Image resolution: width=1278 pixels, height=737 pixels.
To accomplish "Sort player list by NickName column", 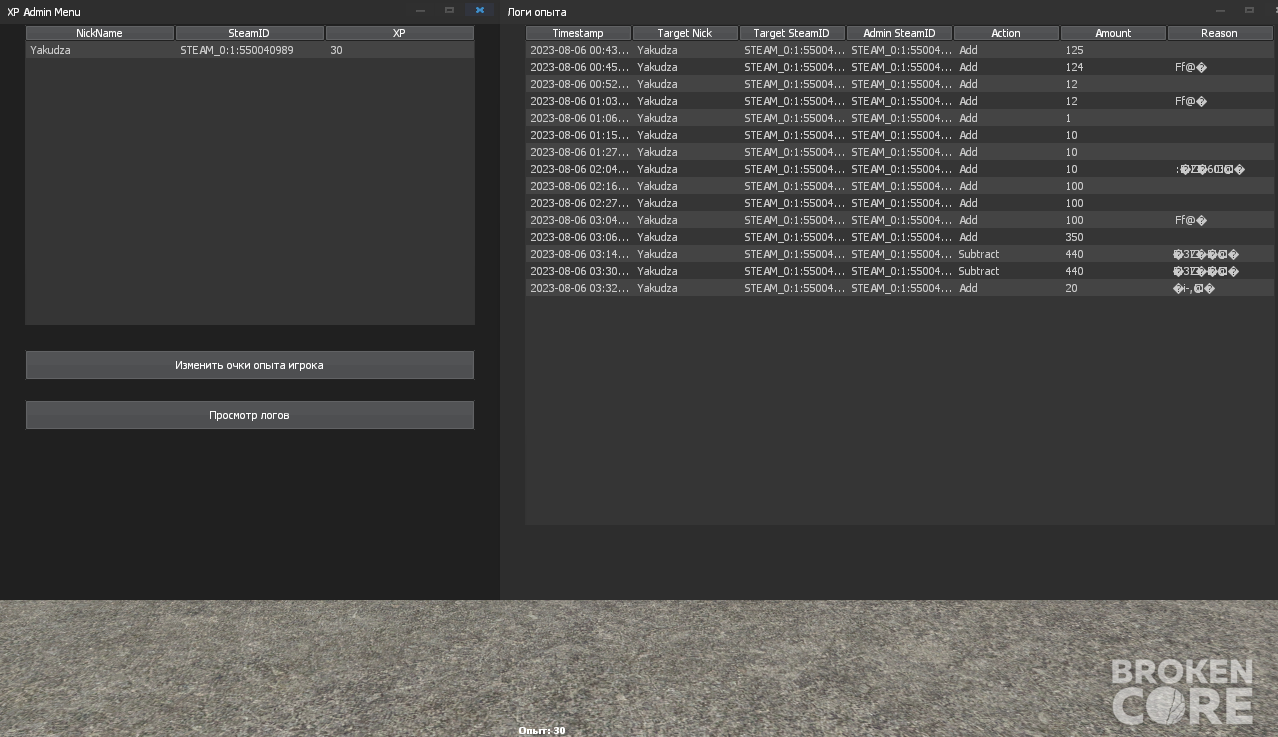I will 99,33.
